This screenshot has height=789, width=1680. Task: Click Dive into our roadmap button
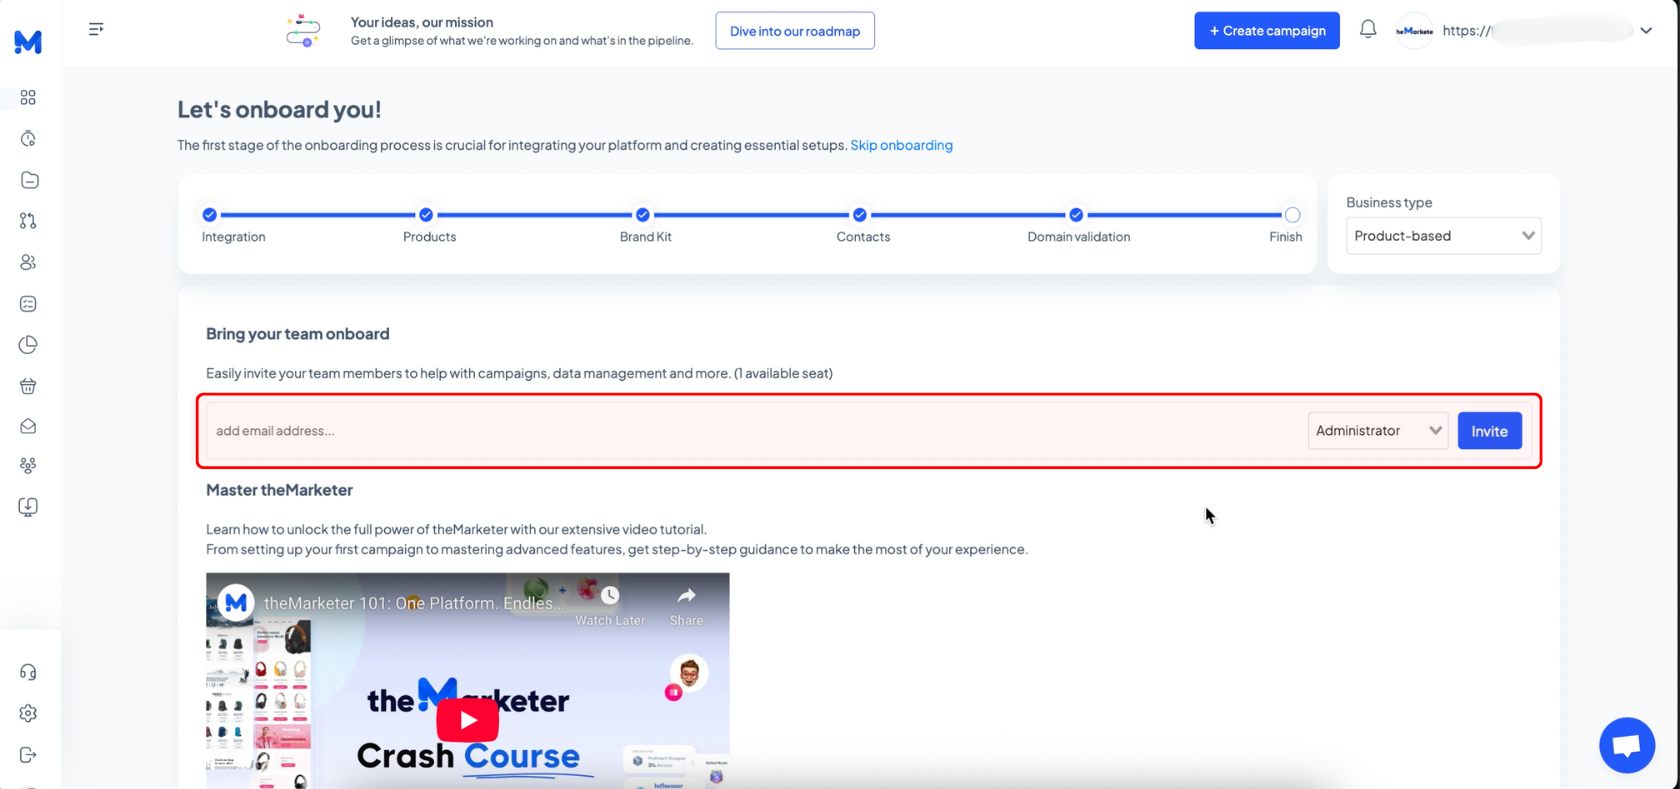795,31
